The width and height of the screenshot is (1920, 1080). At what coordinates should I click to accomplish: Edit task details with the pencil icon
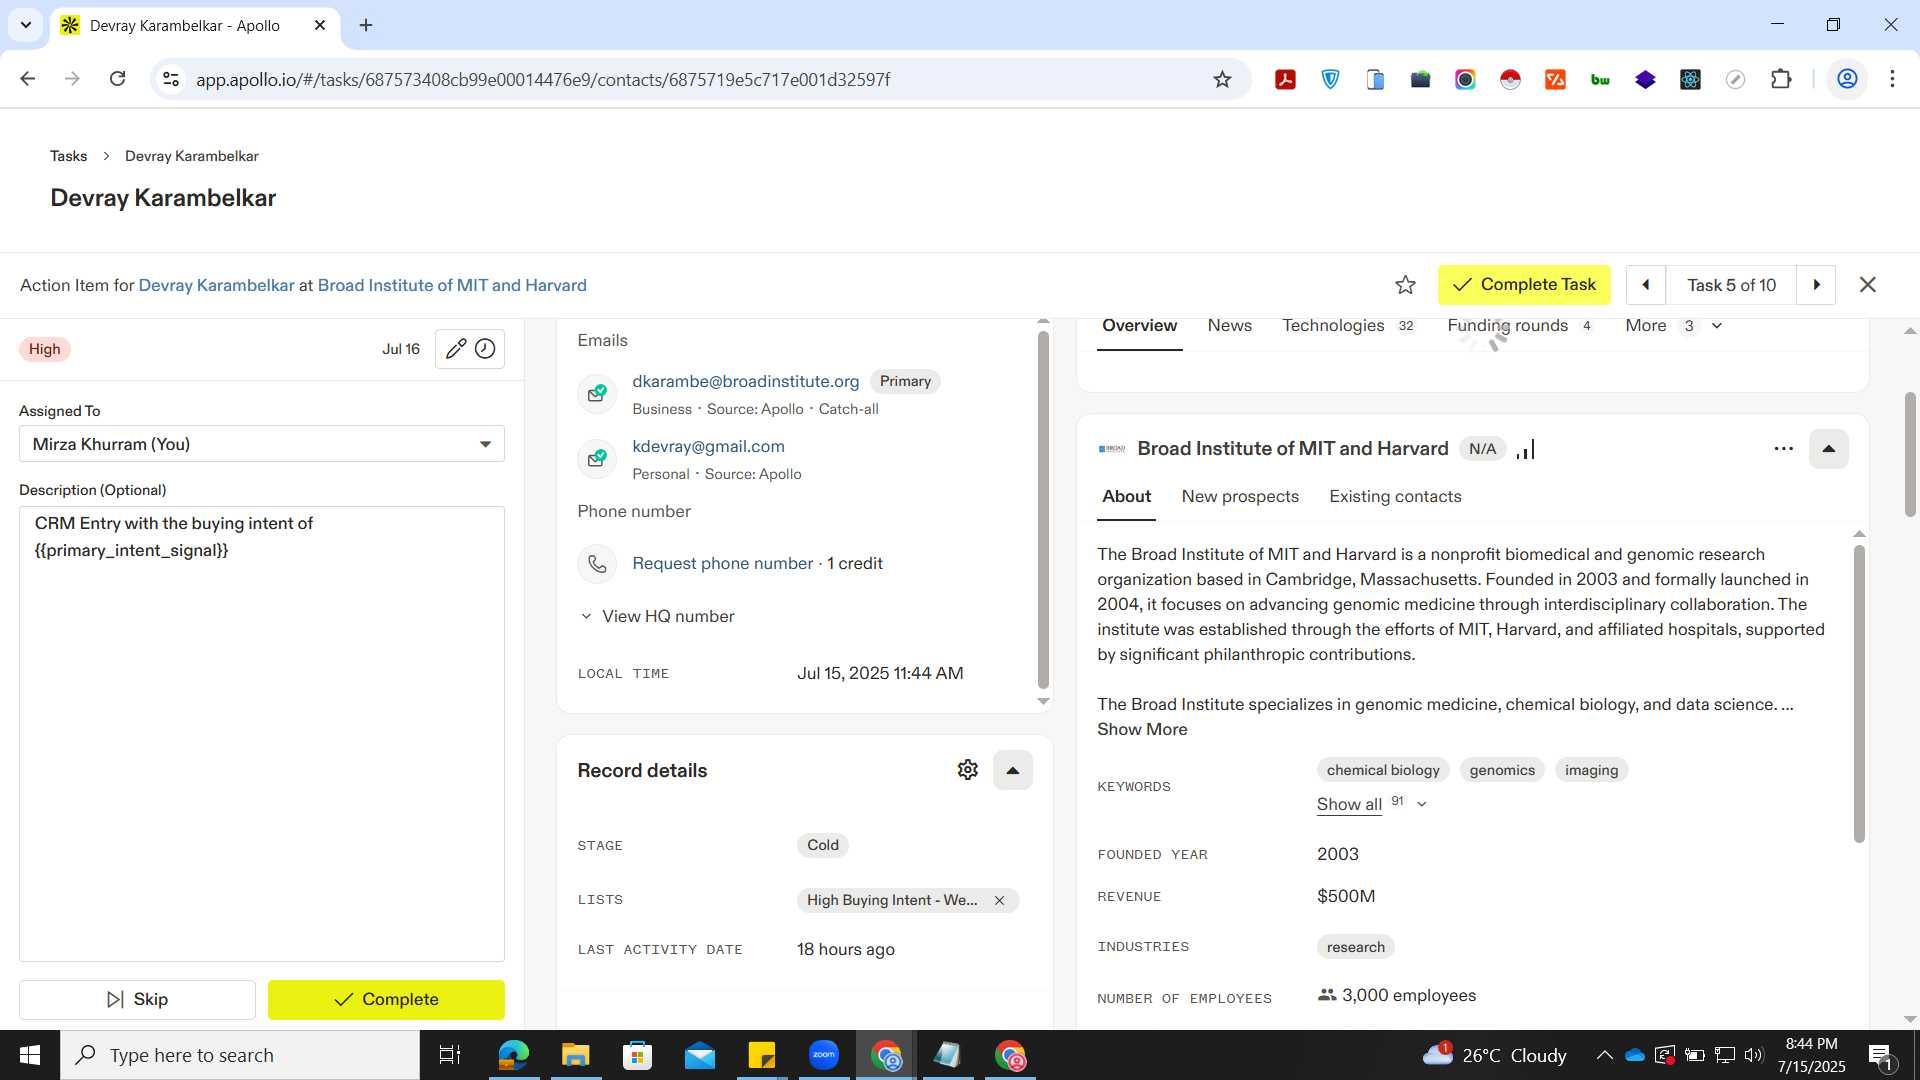coord(455,349)
